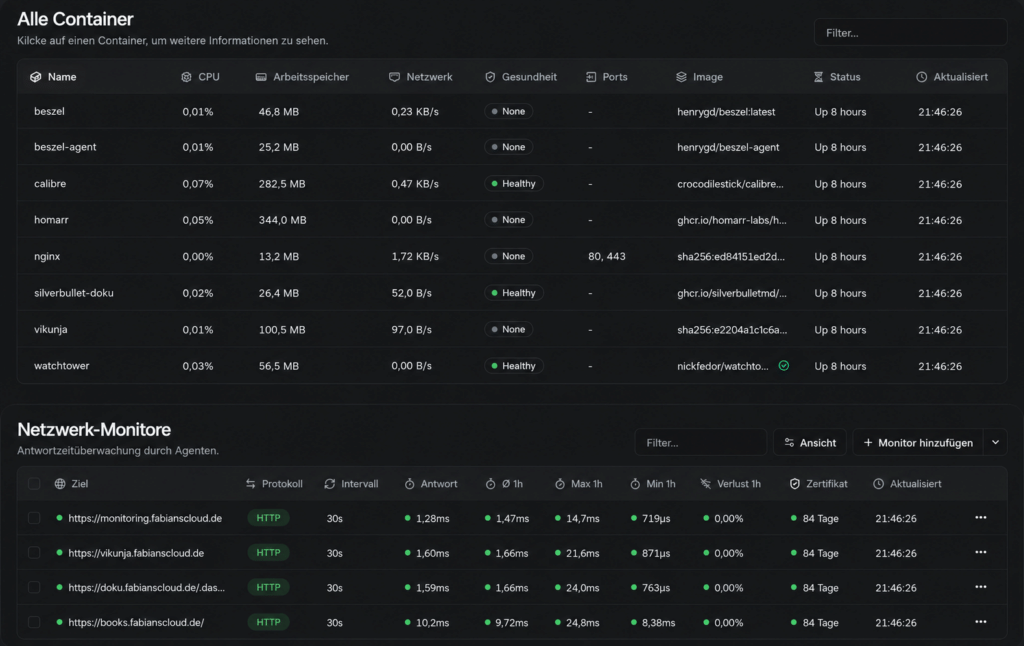
Task: Open actions menu for vikunja.fabianscloud.de
Action: [981, 553]
